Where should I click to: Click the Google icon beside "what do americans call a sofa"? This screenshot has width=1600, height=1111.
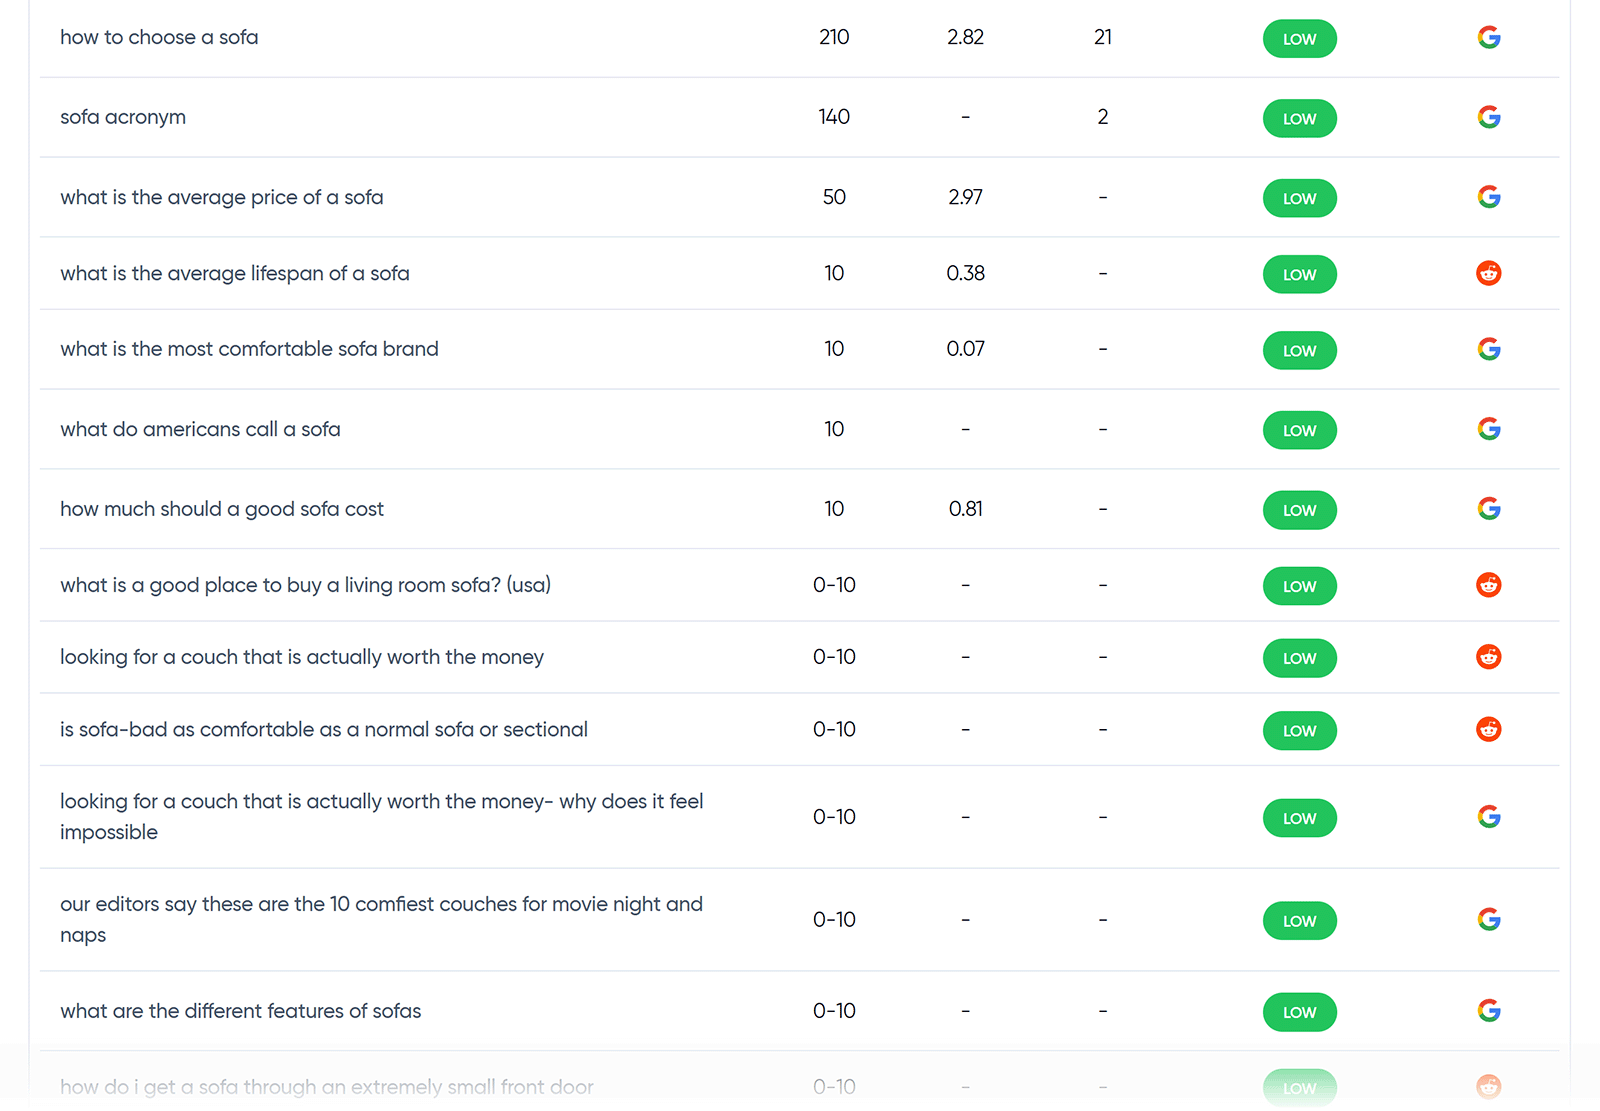(x=1488, y=429)
